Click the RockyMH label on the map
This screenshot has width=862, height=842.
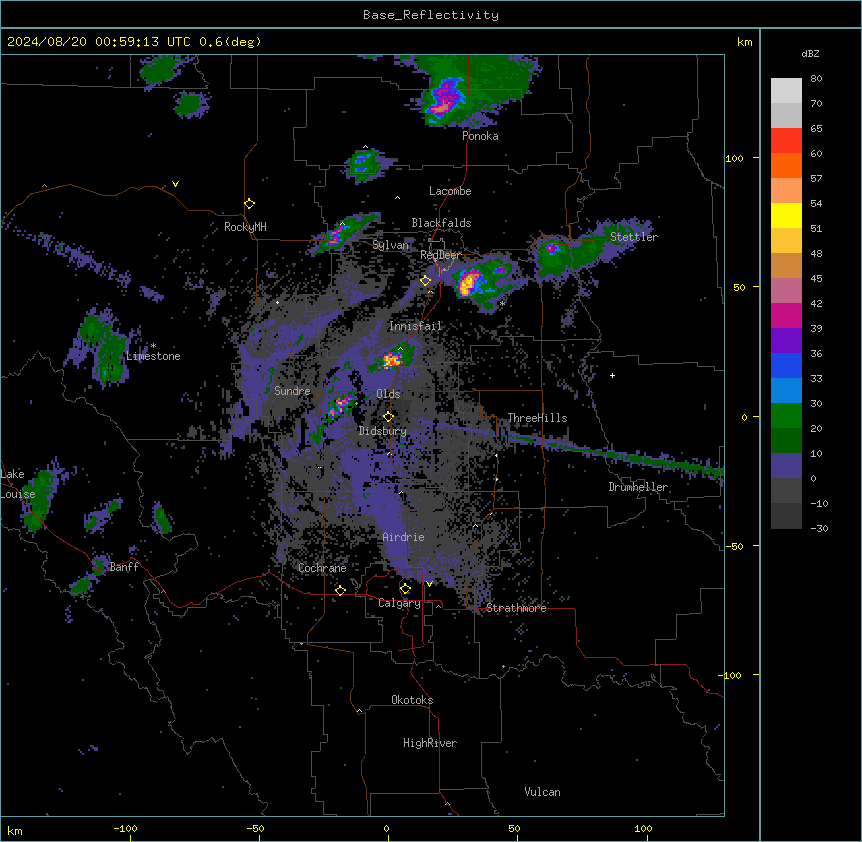point(245,227)
